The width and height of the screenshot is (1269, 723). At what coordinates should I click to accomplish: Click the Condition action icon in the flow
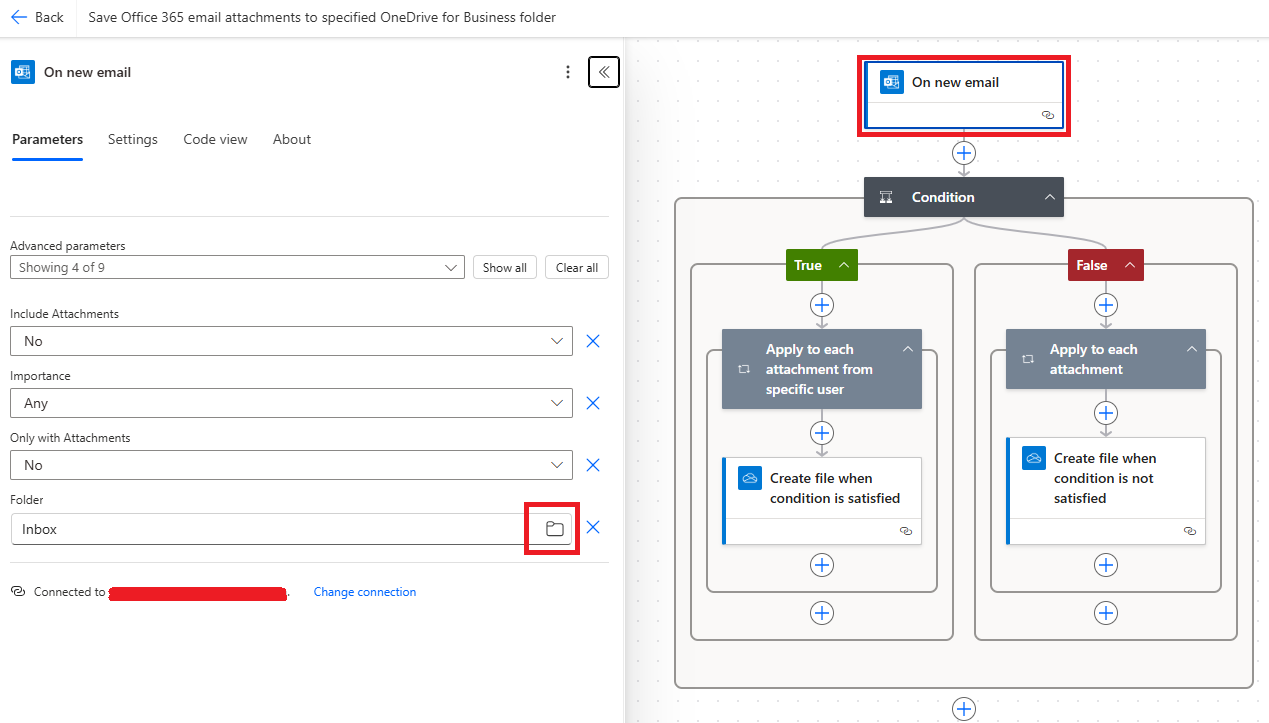[x=885, y=197]
